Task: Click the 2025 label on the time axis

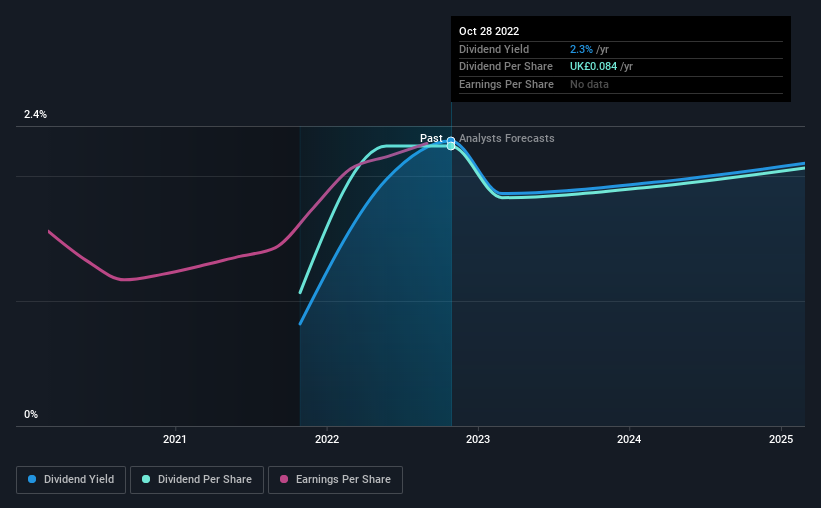Action: point(781,439)
